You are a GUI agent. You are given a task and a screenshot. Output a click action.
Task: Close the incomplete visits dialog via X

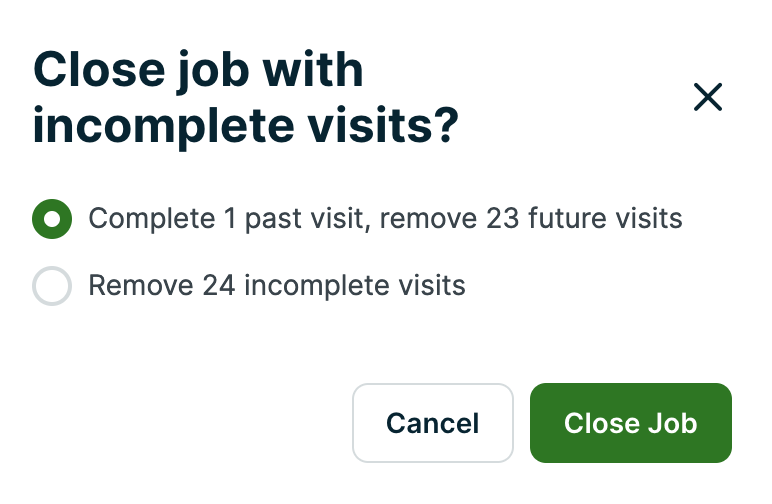pyautogui.click(x=707, y=97)
